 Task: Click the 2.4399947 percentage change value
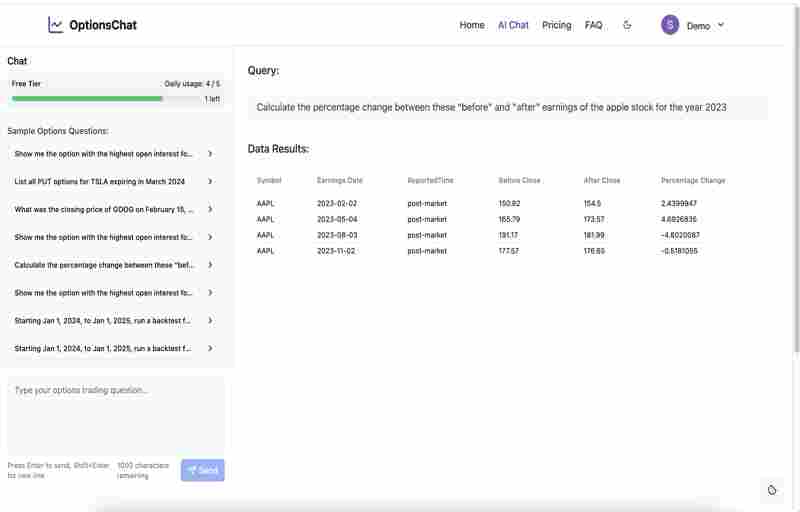[x=679, y=203]
